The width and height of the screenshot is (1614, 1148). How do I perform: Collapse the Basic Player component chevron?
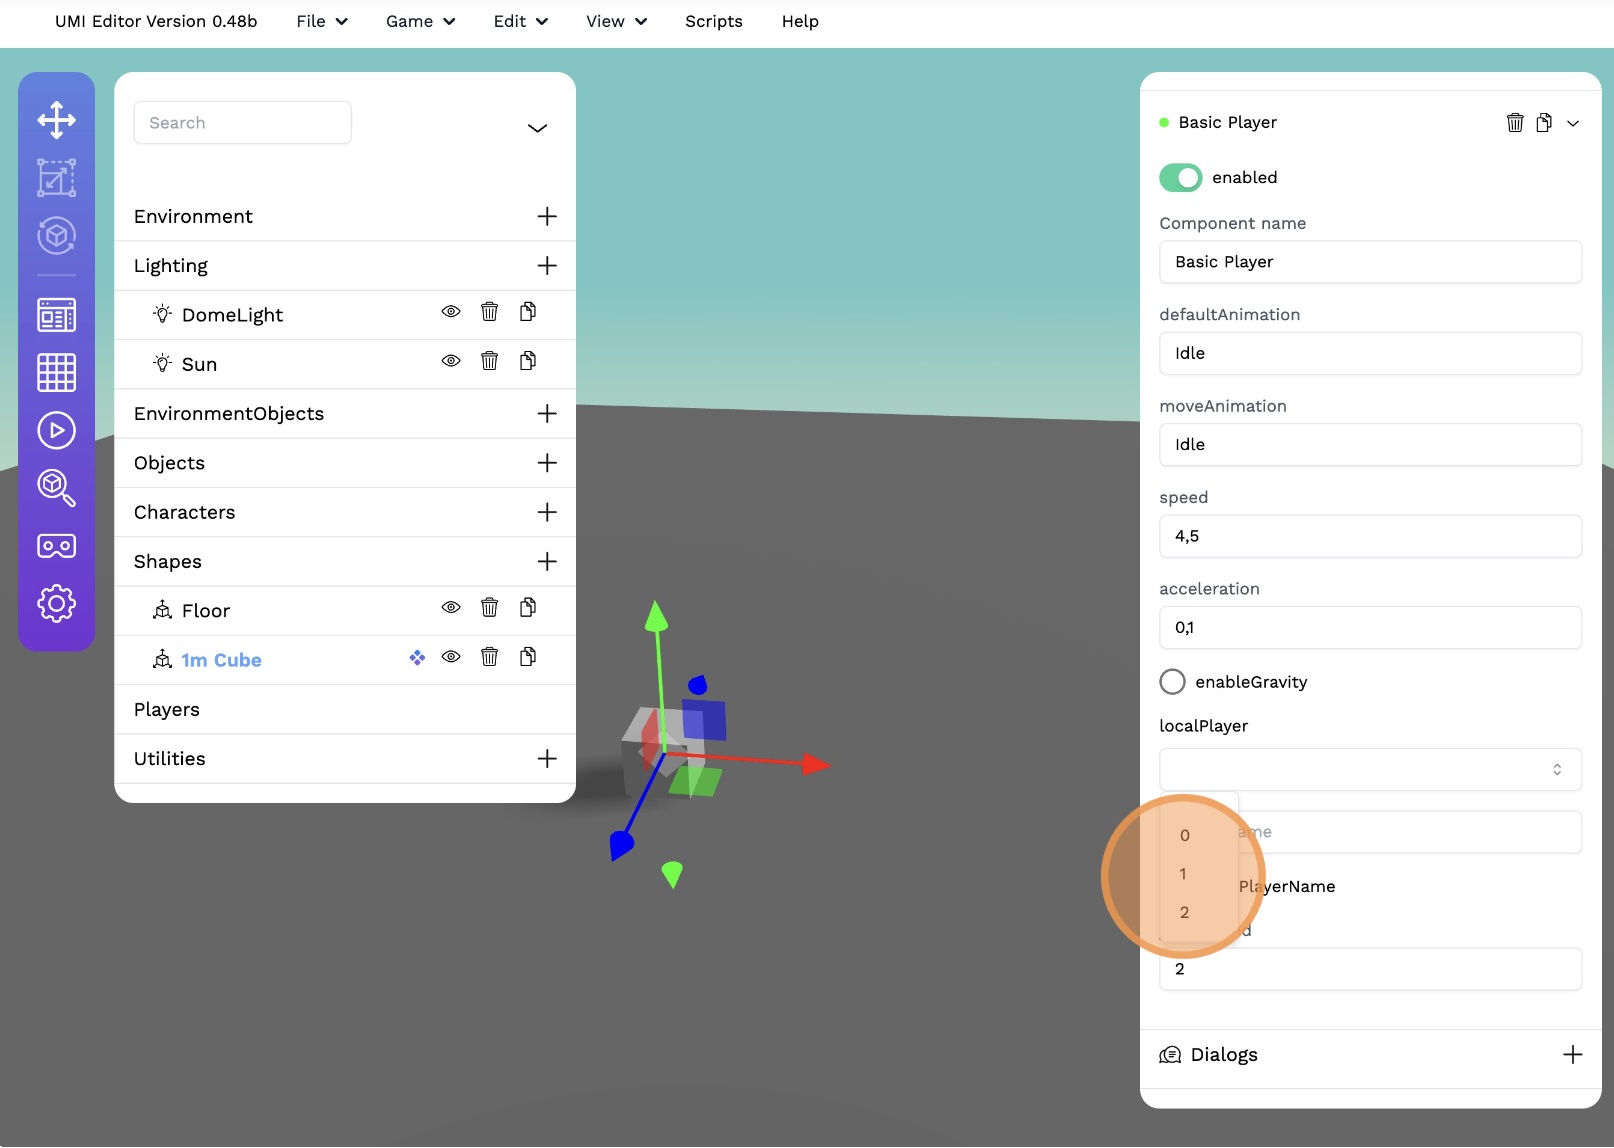(x=1573, y=123)
